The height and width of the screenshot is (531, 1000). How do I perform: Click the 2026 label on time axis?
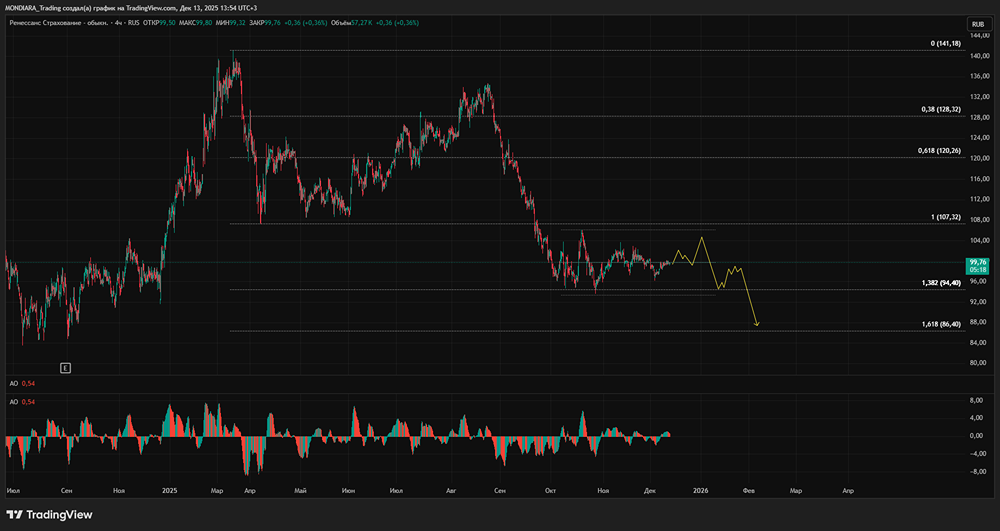pos(699,491)
